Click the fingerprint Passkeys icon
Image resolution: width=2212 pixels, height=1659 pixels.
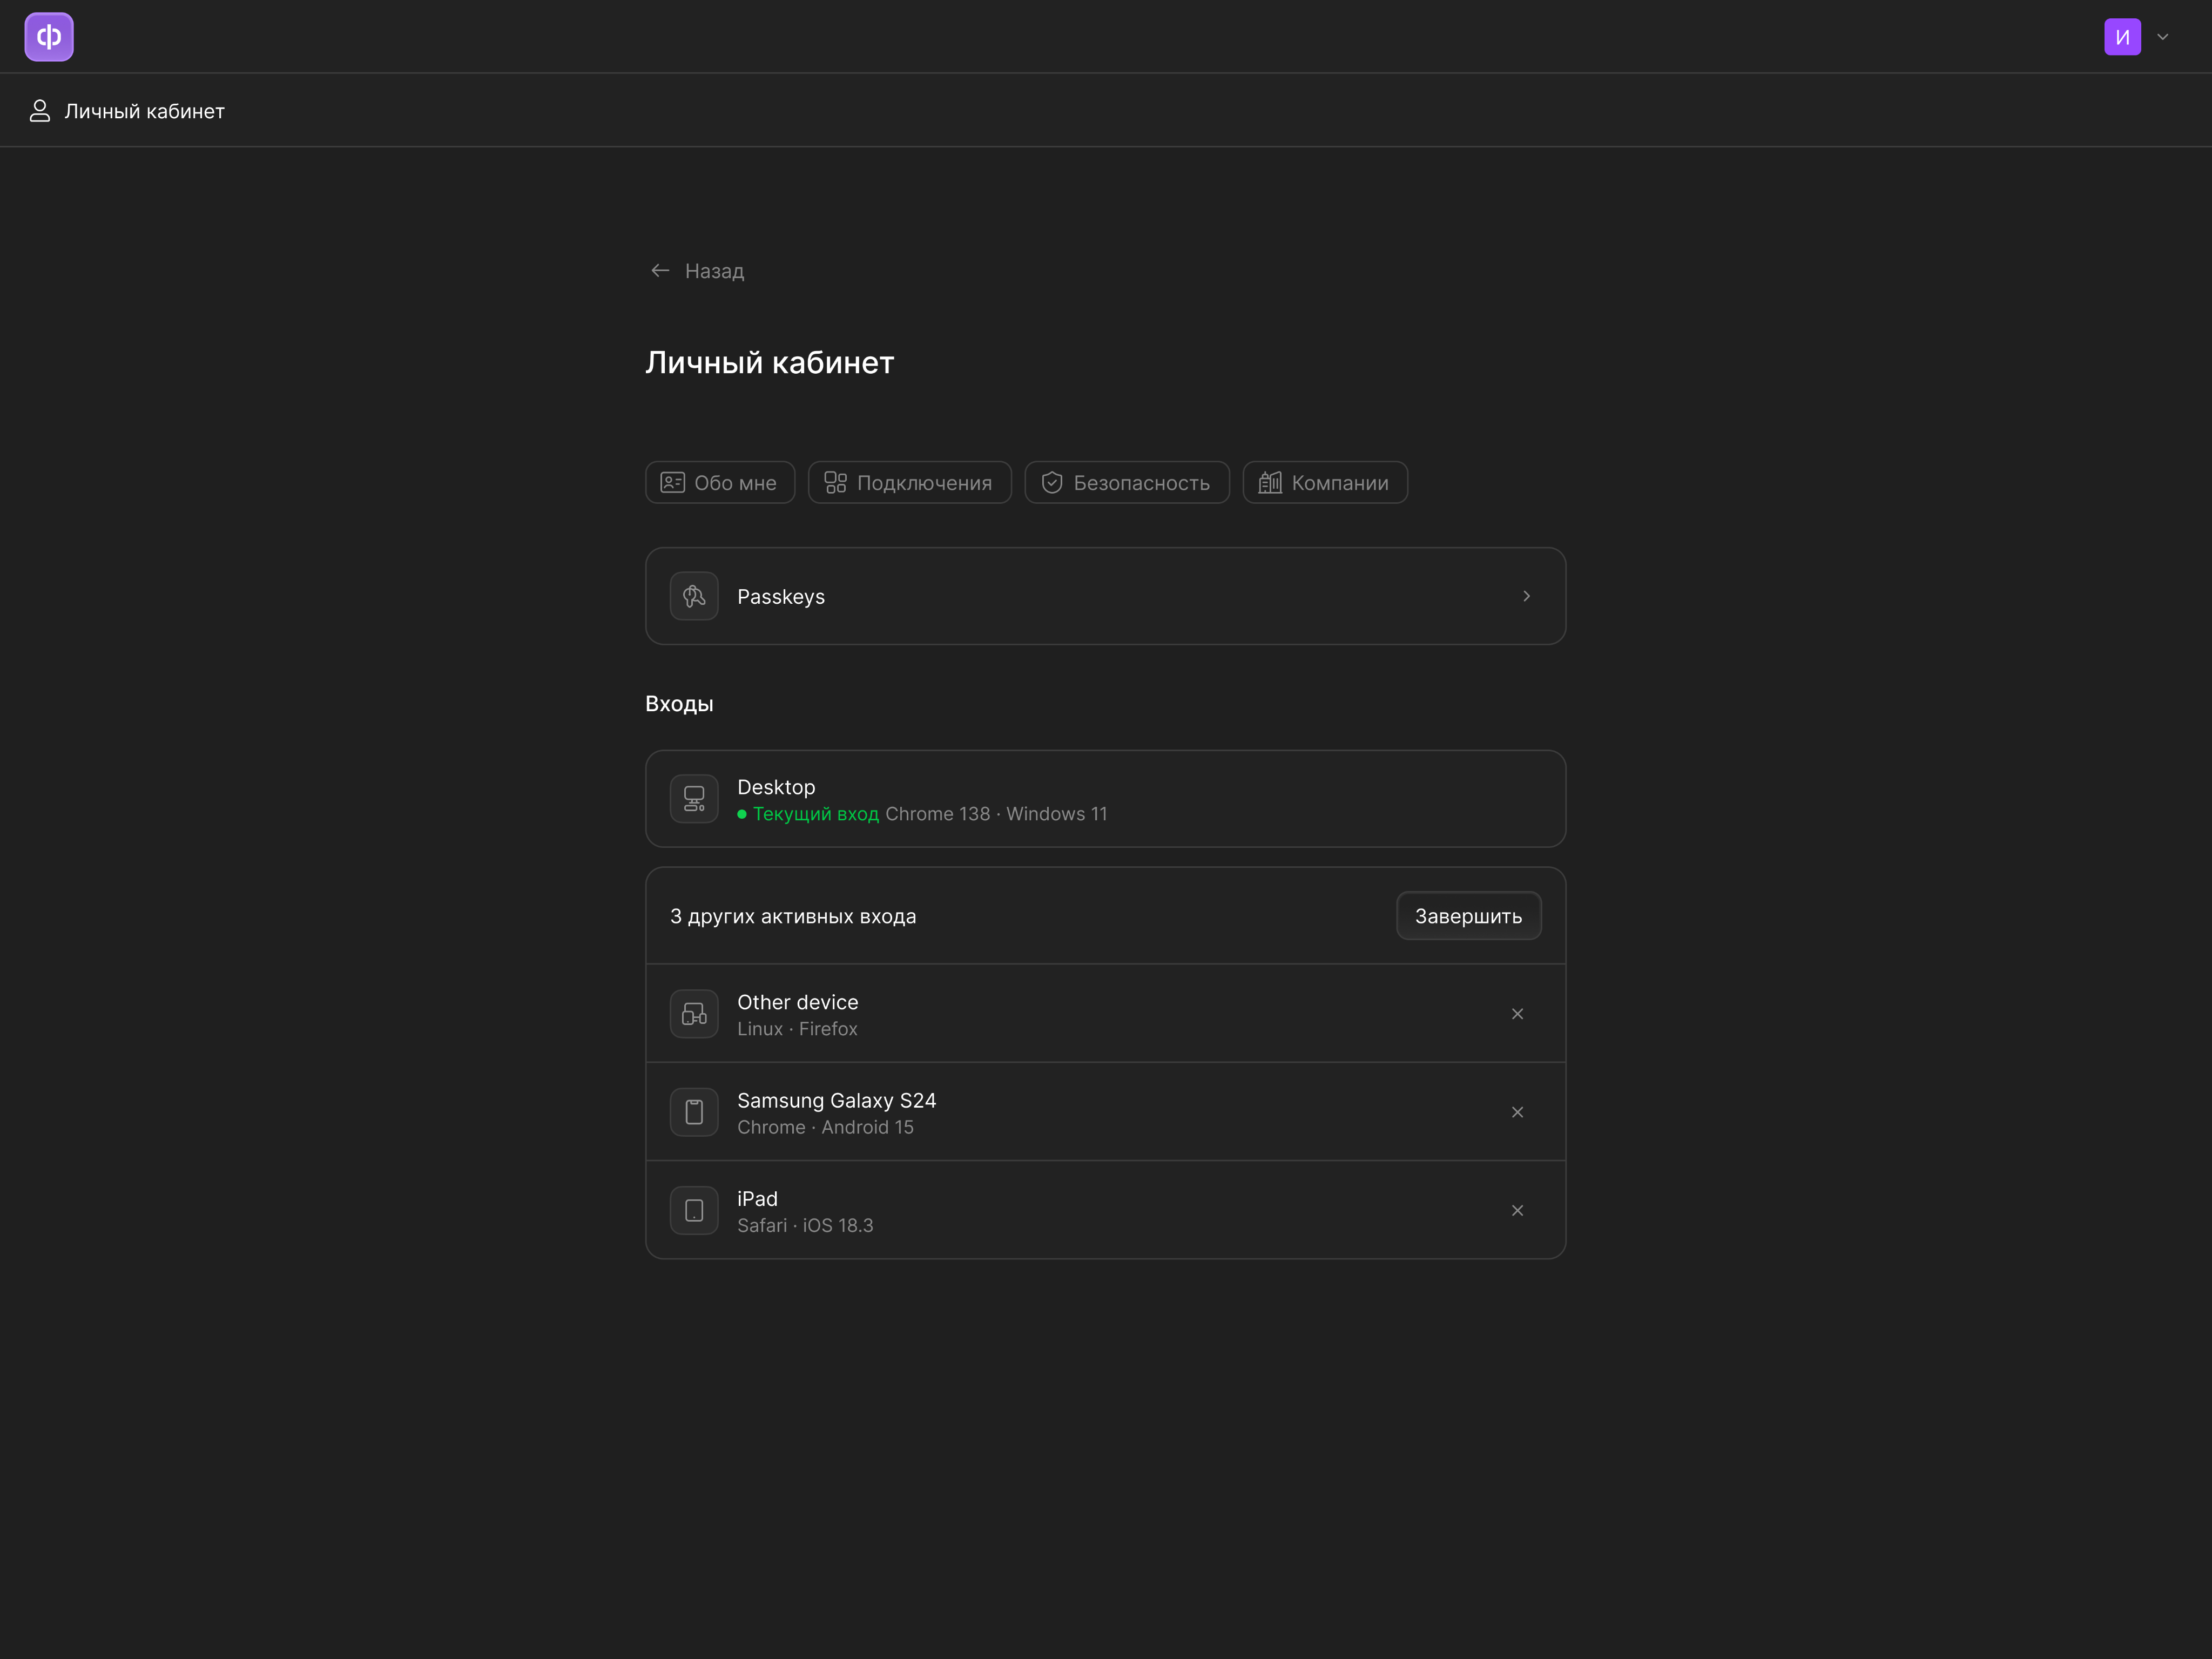694,596
